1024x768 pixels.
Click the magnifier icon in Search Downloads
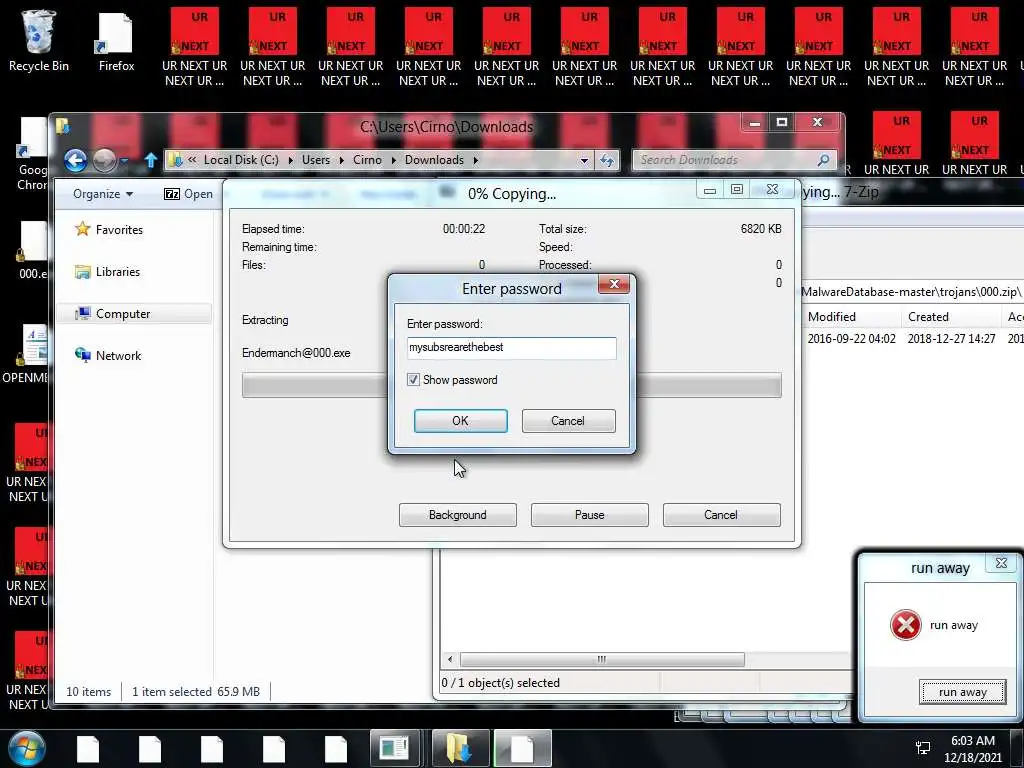click(824, 159)
